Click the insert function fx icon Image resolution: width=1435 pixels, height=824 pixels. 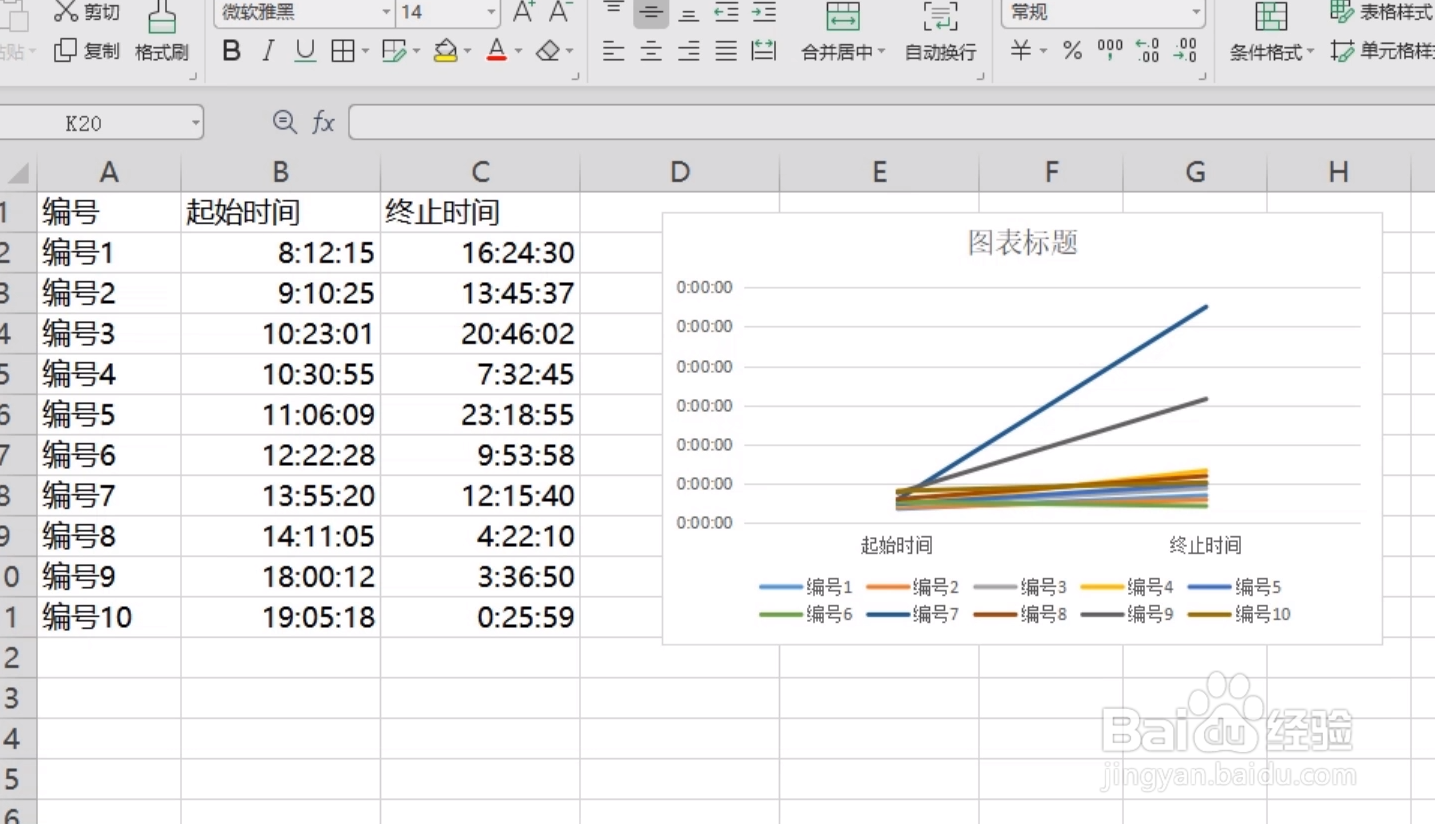pyautogui.click(x=323, y=123)
